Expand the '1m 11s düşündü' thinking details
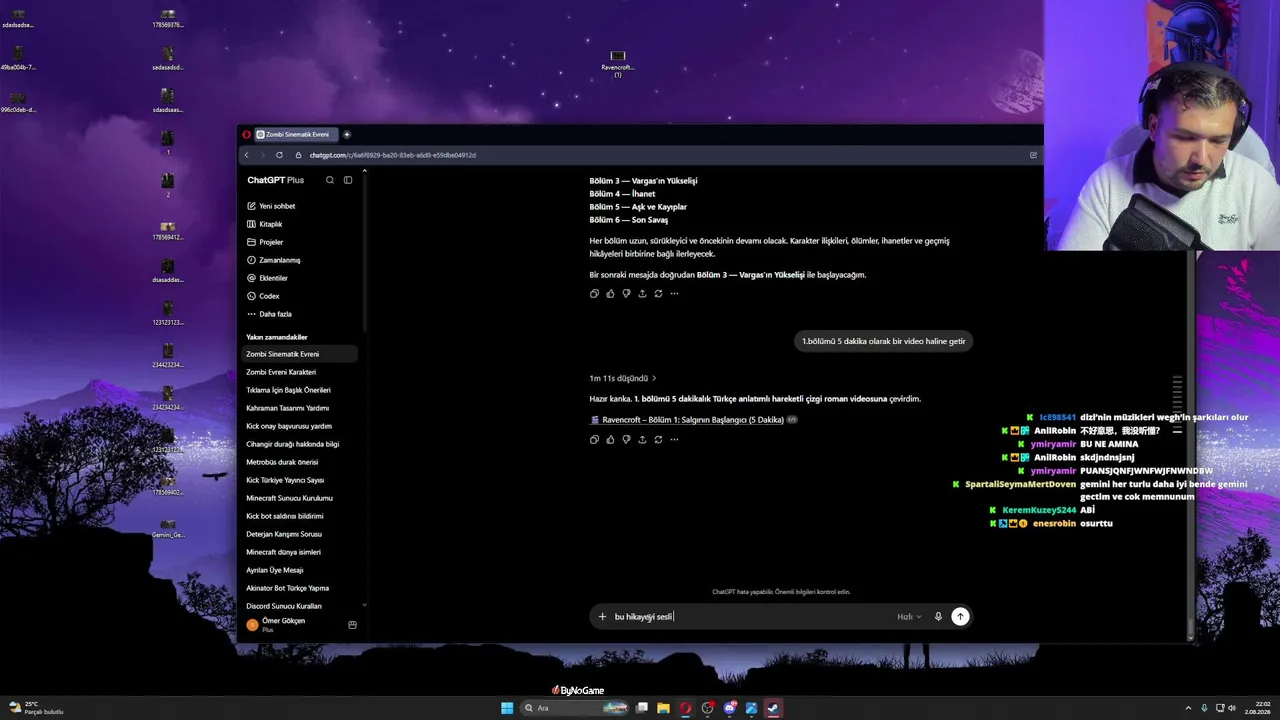The width and height of the screenshot is (1280, 720). coord(623,378)
